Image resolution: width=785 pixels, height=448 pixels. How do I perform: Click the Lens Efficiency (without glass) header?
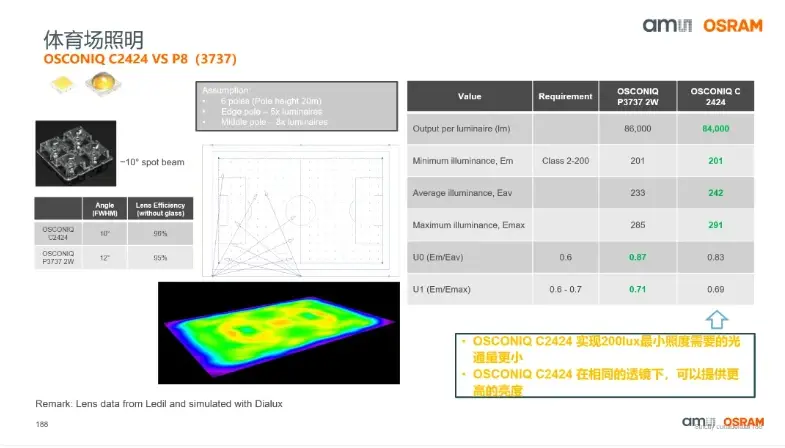click(160, 209)
